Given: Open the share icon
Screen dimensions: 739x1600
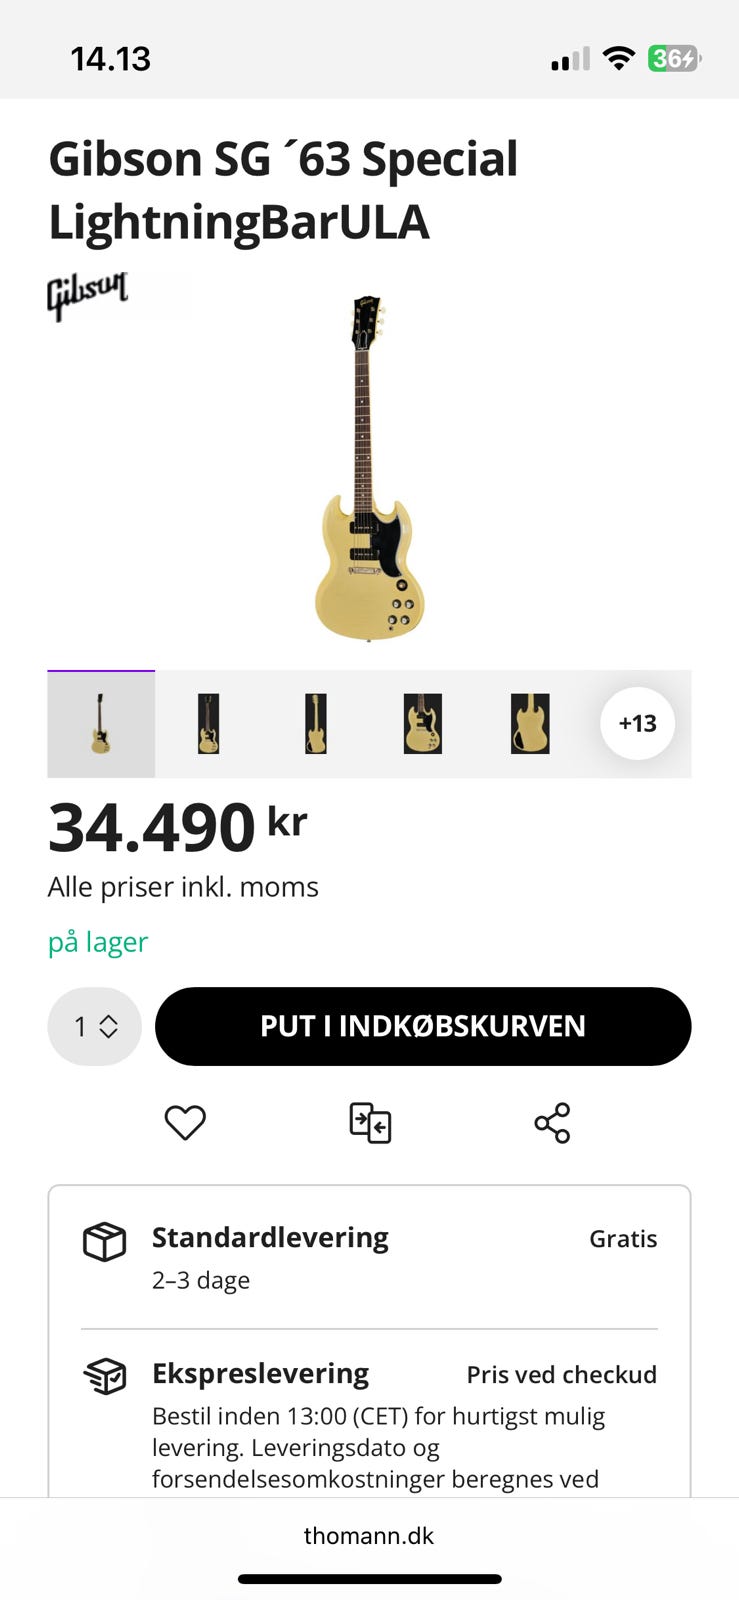Looking at the screenshot, I should coord(552,1123).
